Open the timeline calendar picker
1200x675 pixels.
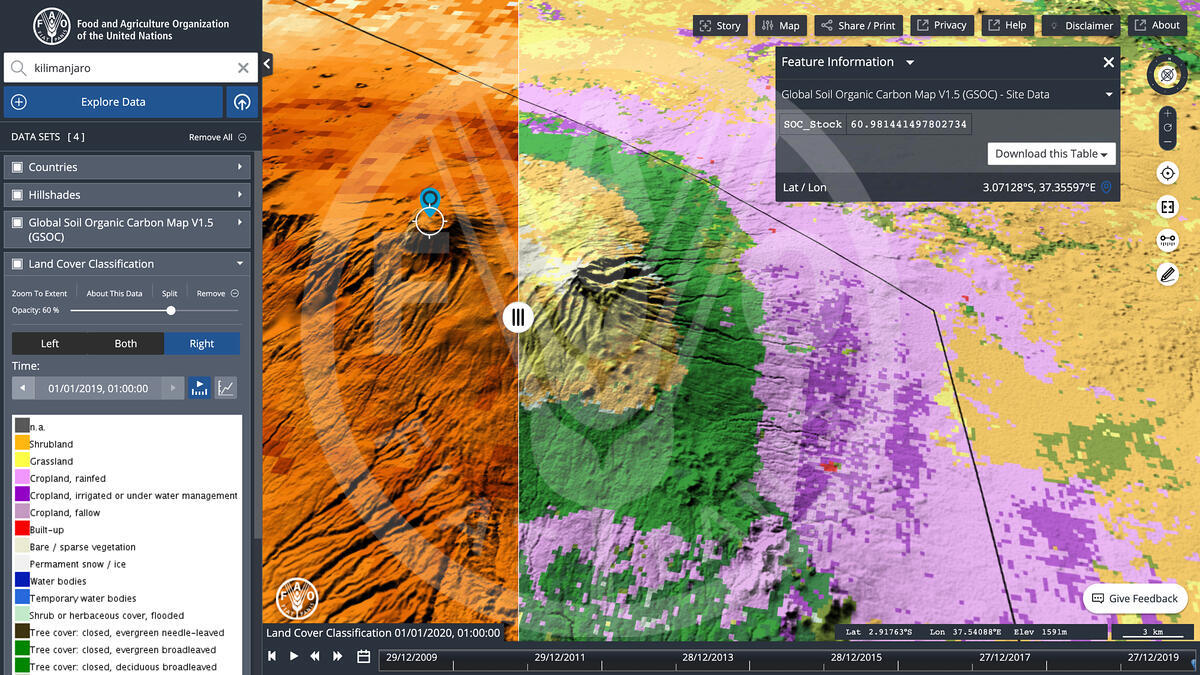point(364,656)
